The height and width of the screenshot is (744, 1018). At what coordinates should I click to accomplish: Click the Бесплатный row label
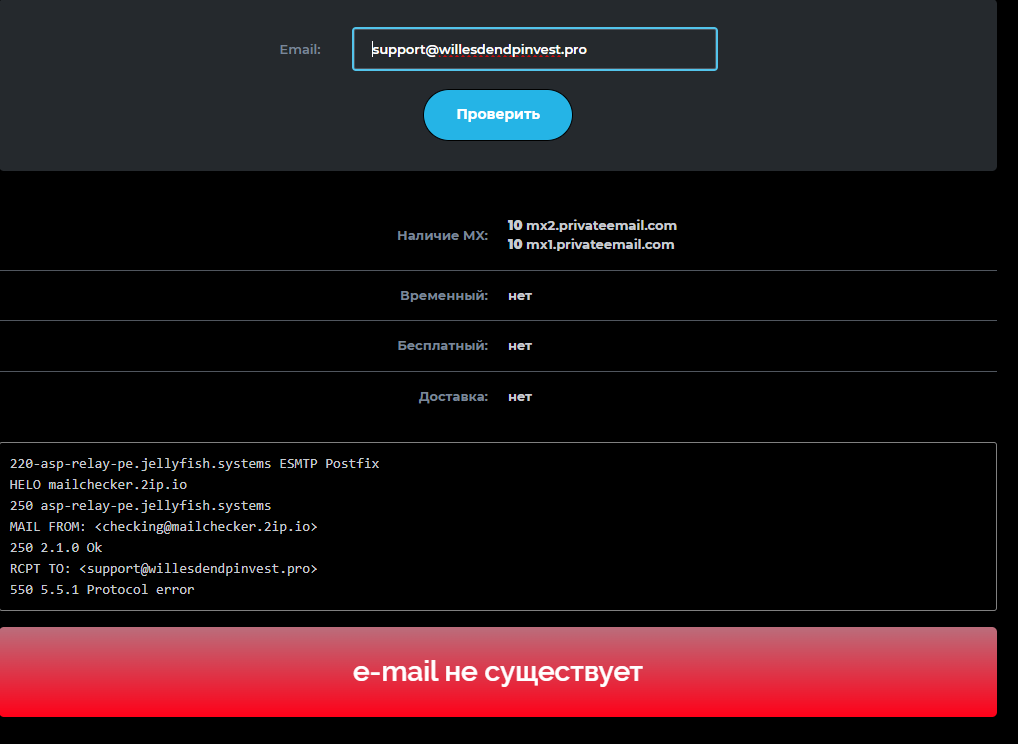(442, 346)
